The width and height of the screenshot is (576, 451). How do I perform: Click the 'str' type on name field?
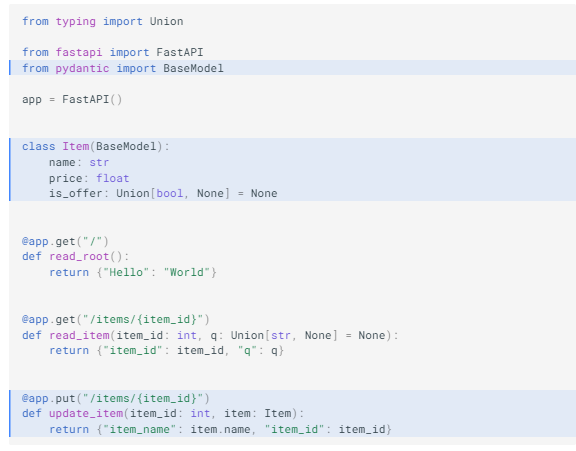99,162
